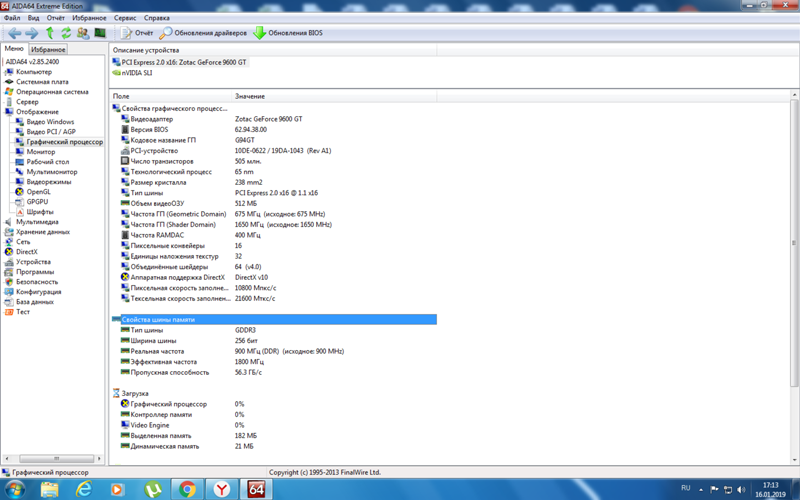Select DirectX in the tree
Screen dimensions: 800x500
coord(27,252)
